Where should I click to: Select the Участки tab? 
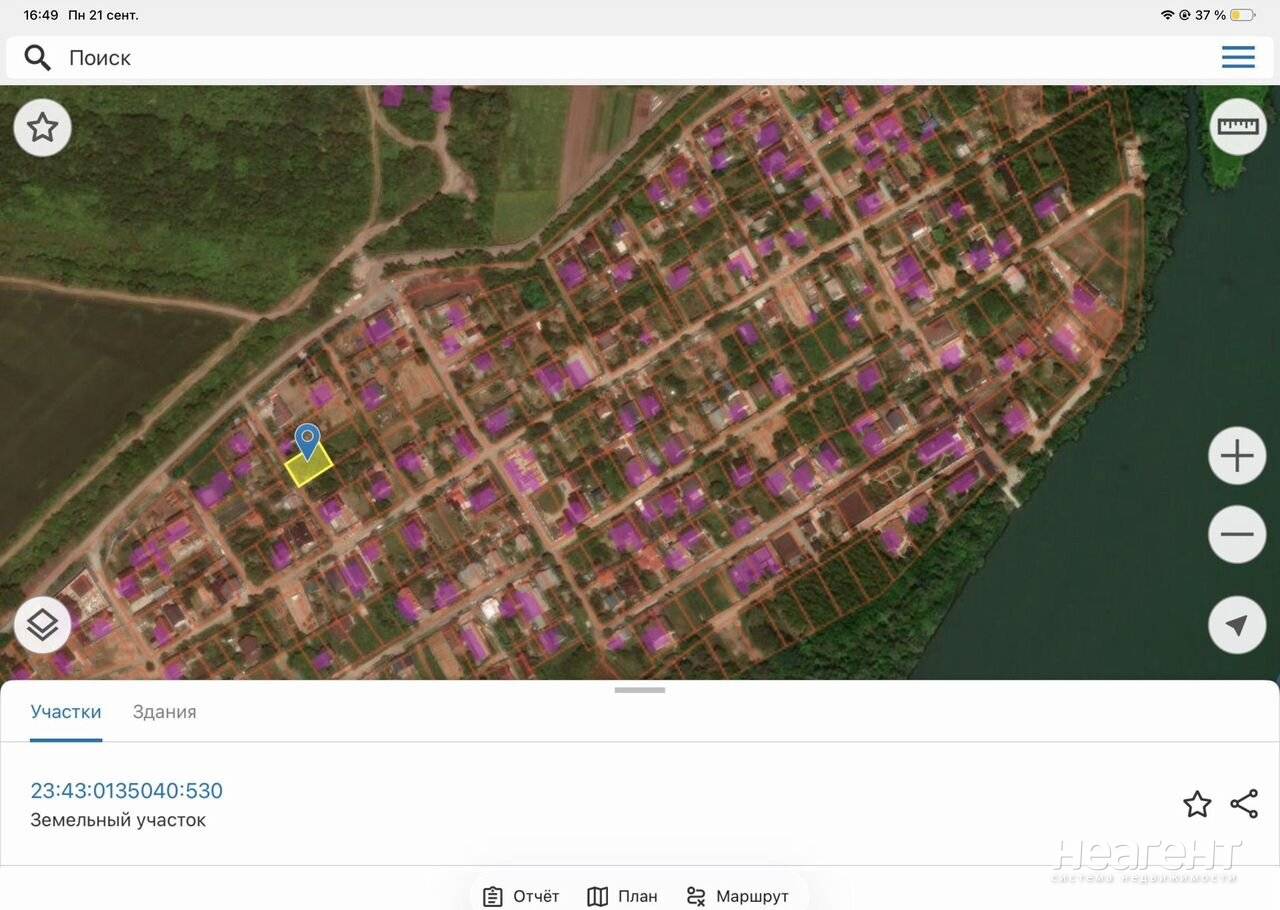[x=66, y=712]
